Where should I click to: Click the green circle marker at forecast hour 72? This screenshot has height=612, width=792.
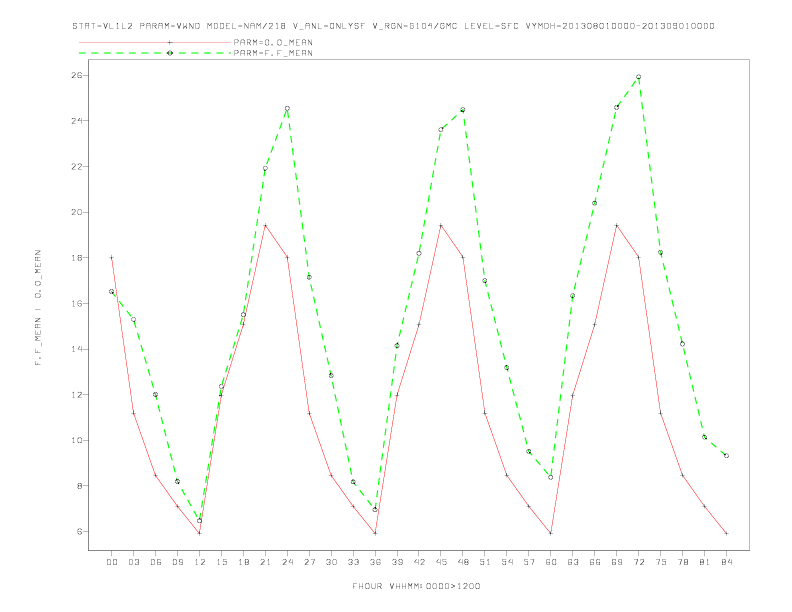(638, 77)
